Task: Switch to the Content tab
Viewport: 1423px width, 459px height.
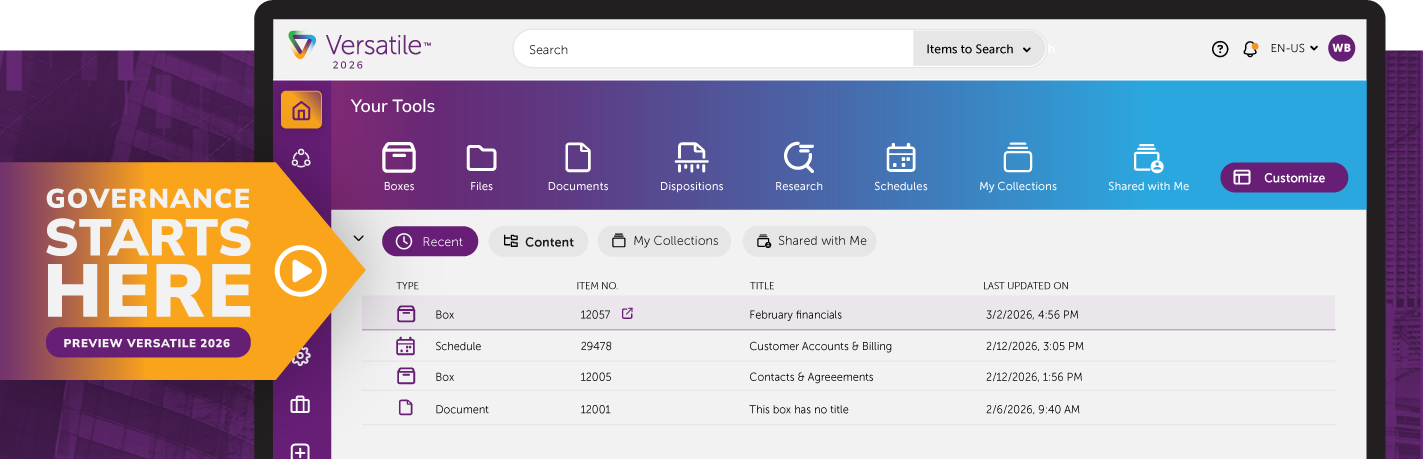Action: click(538, 241)
